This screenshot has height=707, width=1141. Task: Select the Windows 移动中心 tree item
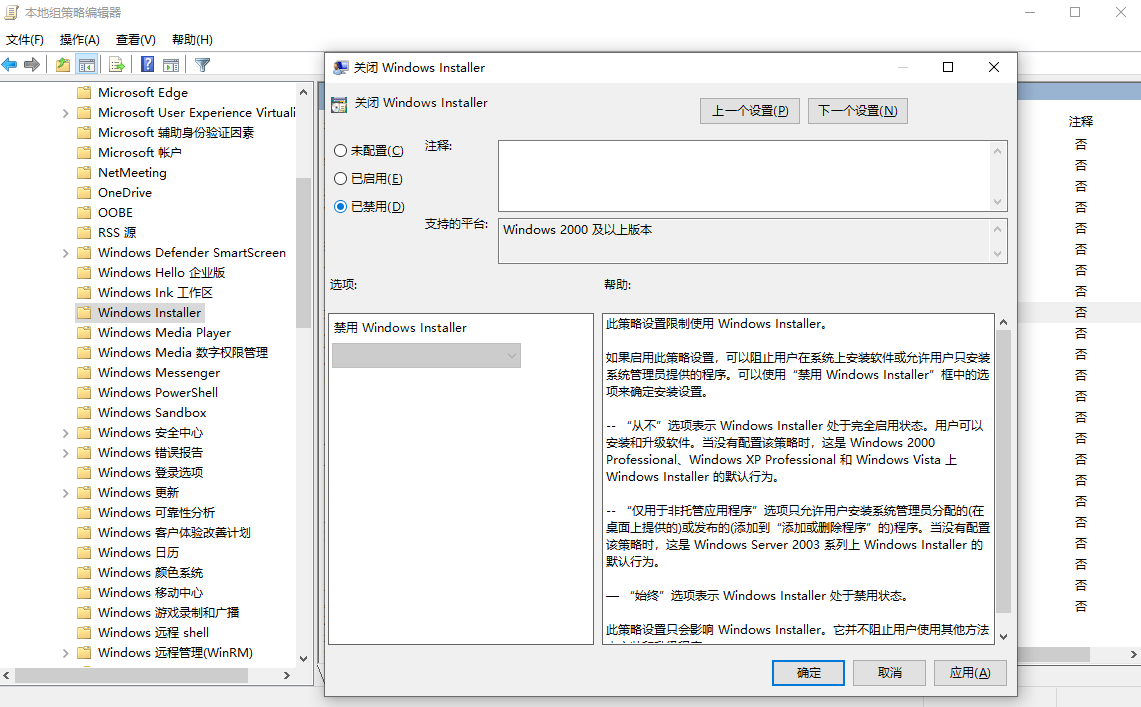(151, 593)
